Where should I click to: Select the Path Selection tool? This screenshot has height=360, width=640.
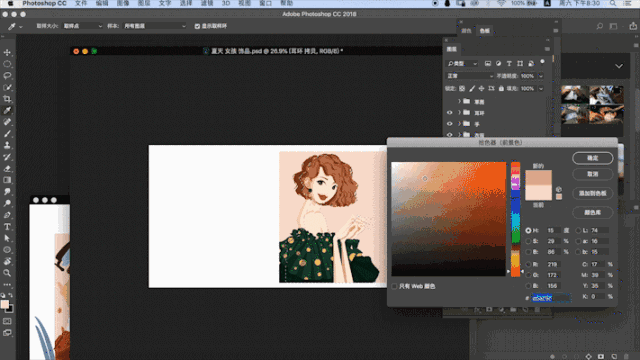7,238
